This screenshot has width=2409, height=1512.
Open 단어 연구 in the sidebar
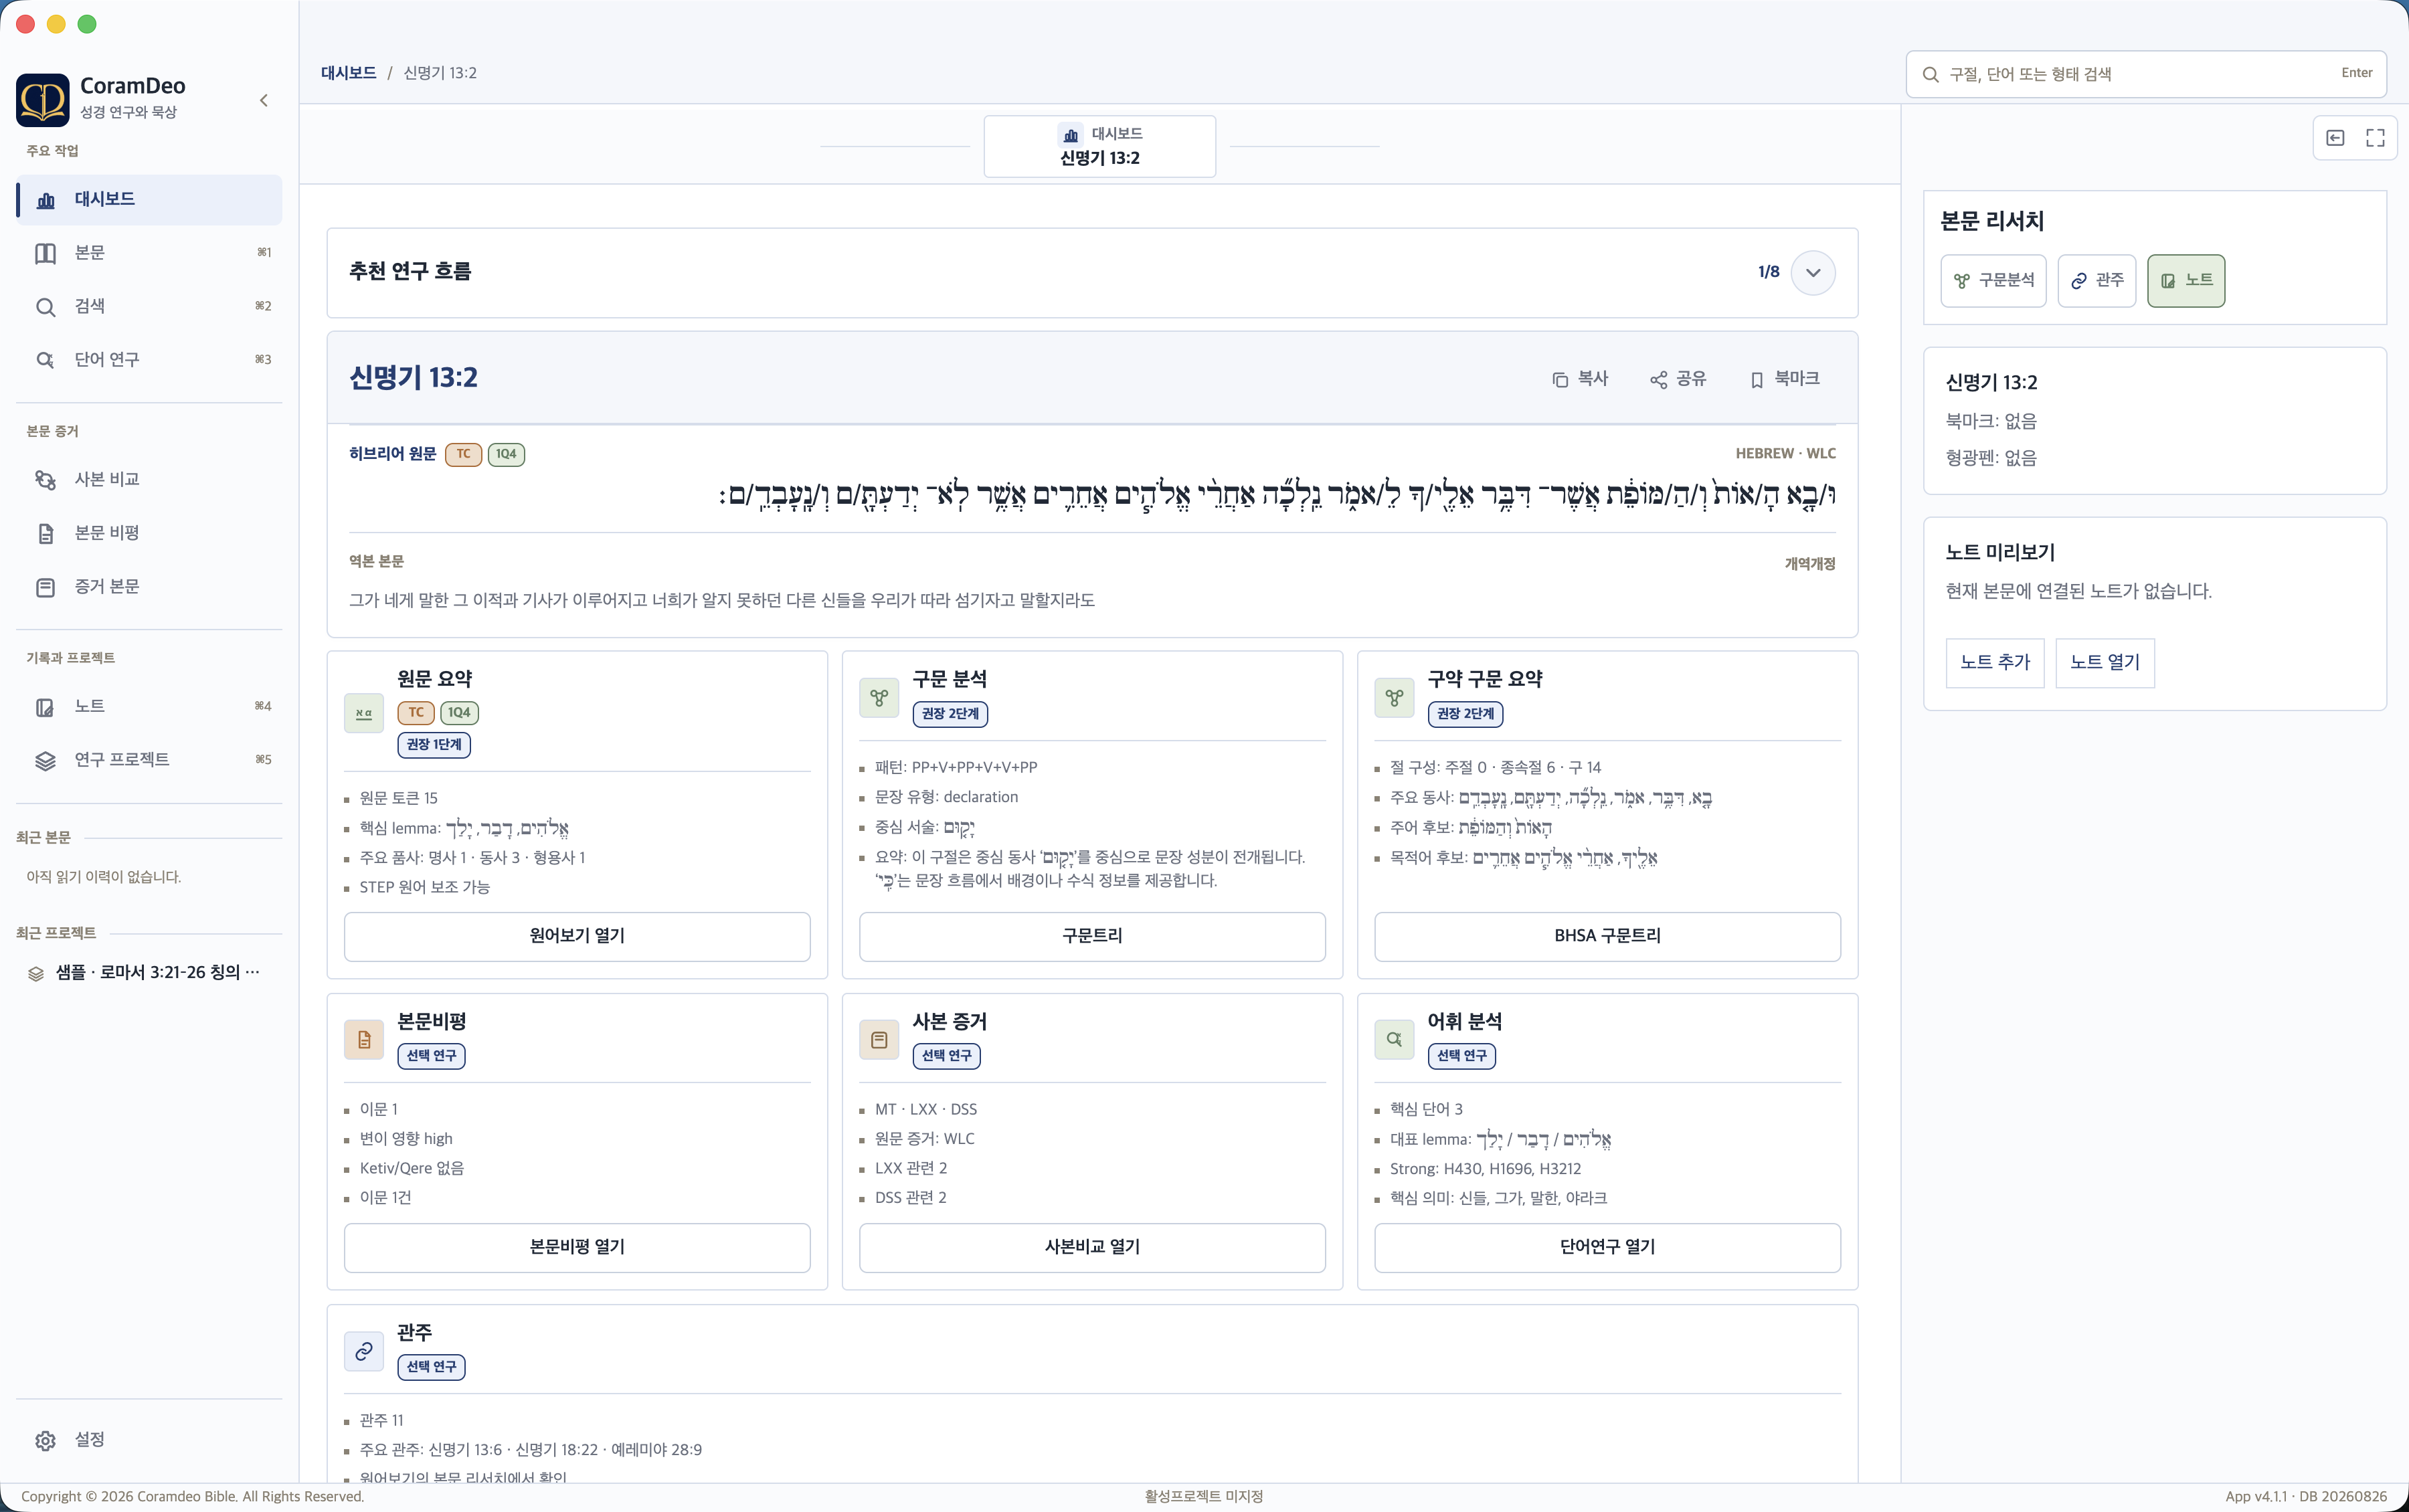tap(149, 359)
